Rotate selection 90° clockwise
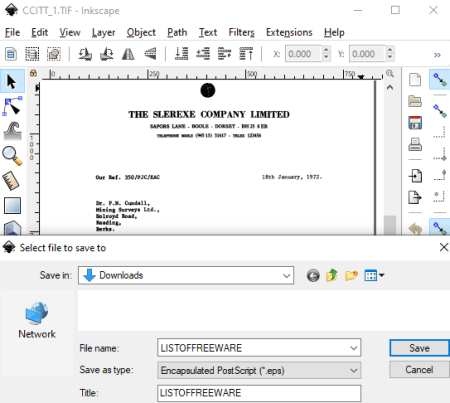The width and height of the screenshot is (450, 403). point(107,54)
